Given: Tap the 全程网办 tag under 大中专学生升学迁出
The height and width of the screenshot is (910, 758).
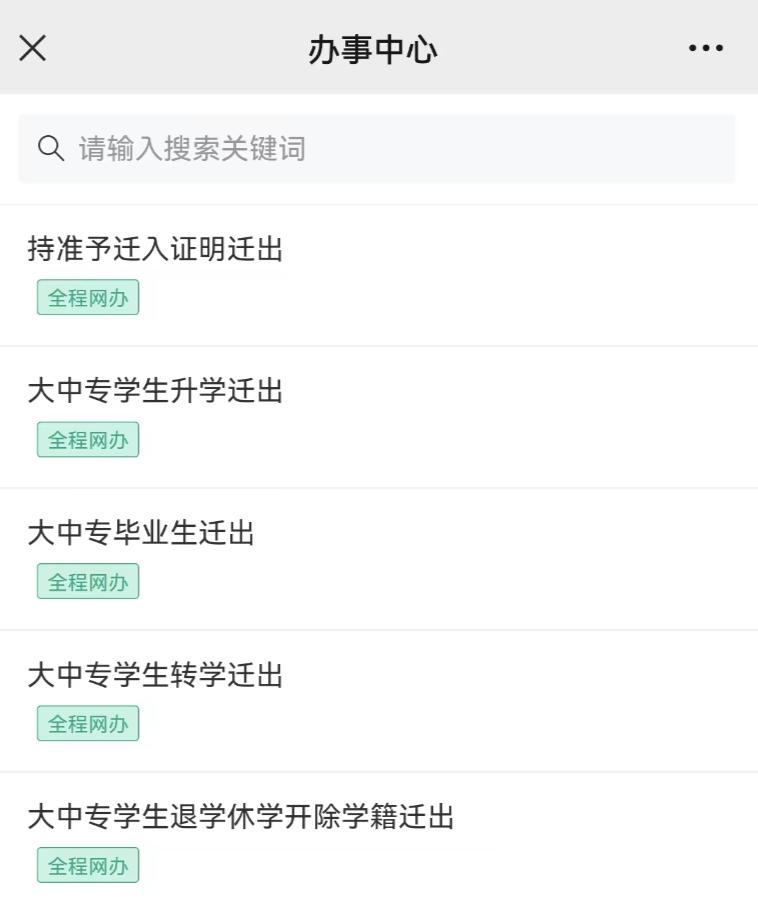Looking at the screenshot, I should 87,439.
